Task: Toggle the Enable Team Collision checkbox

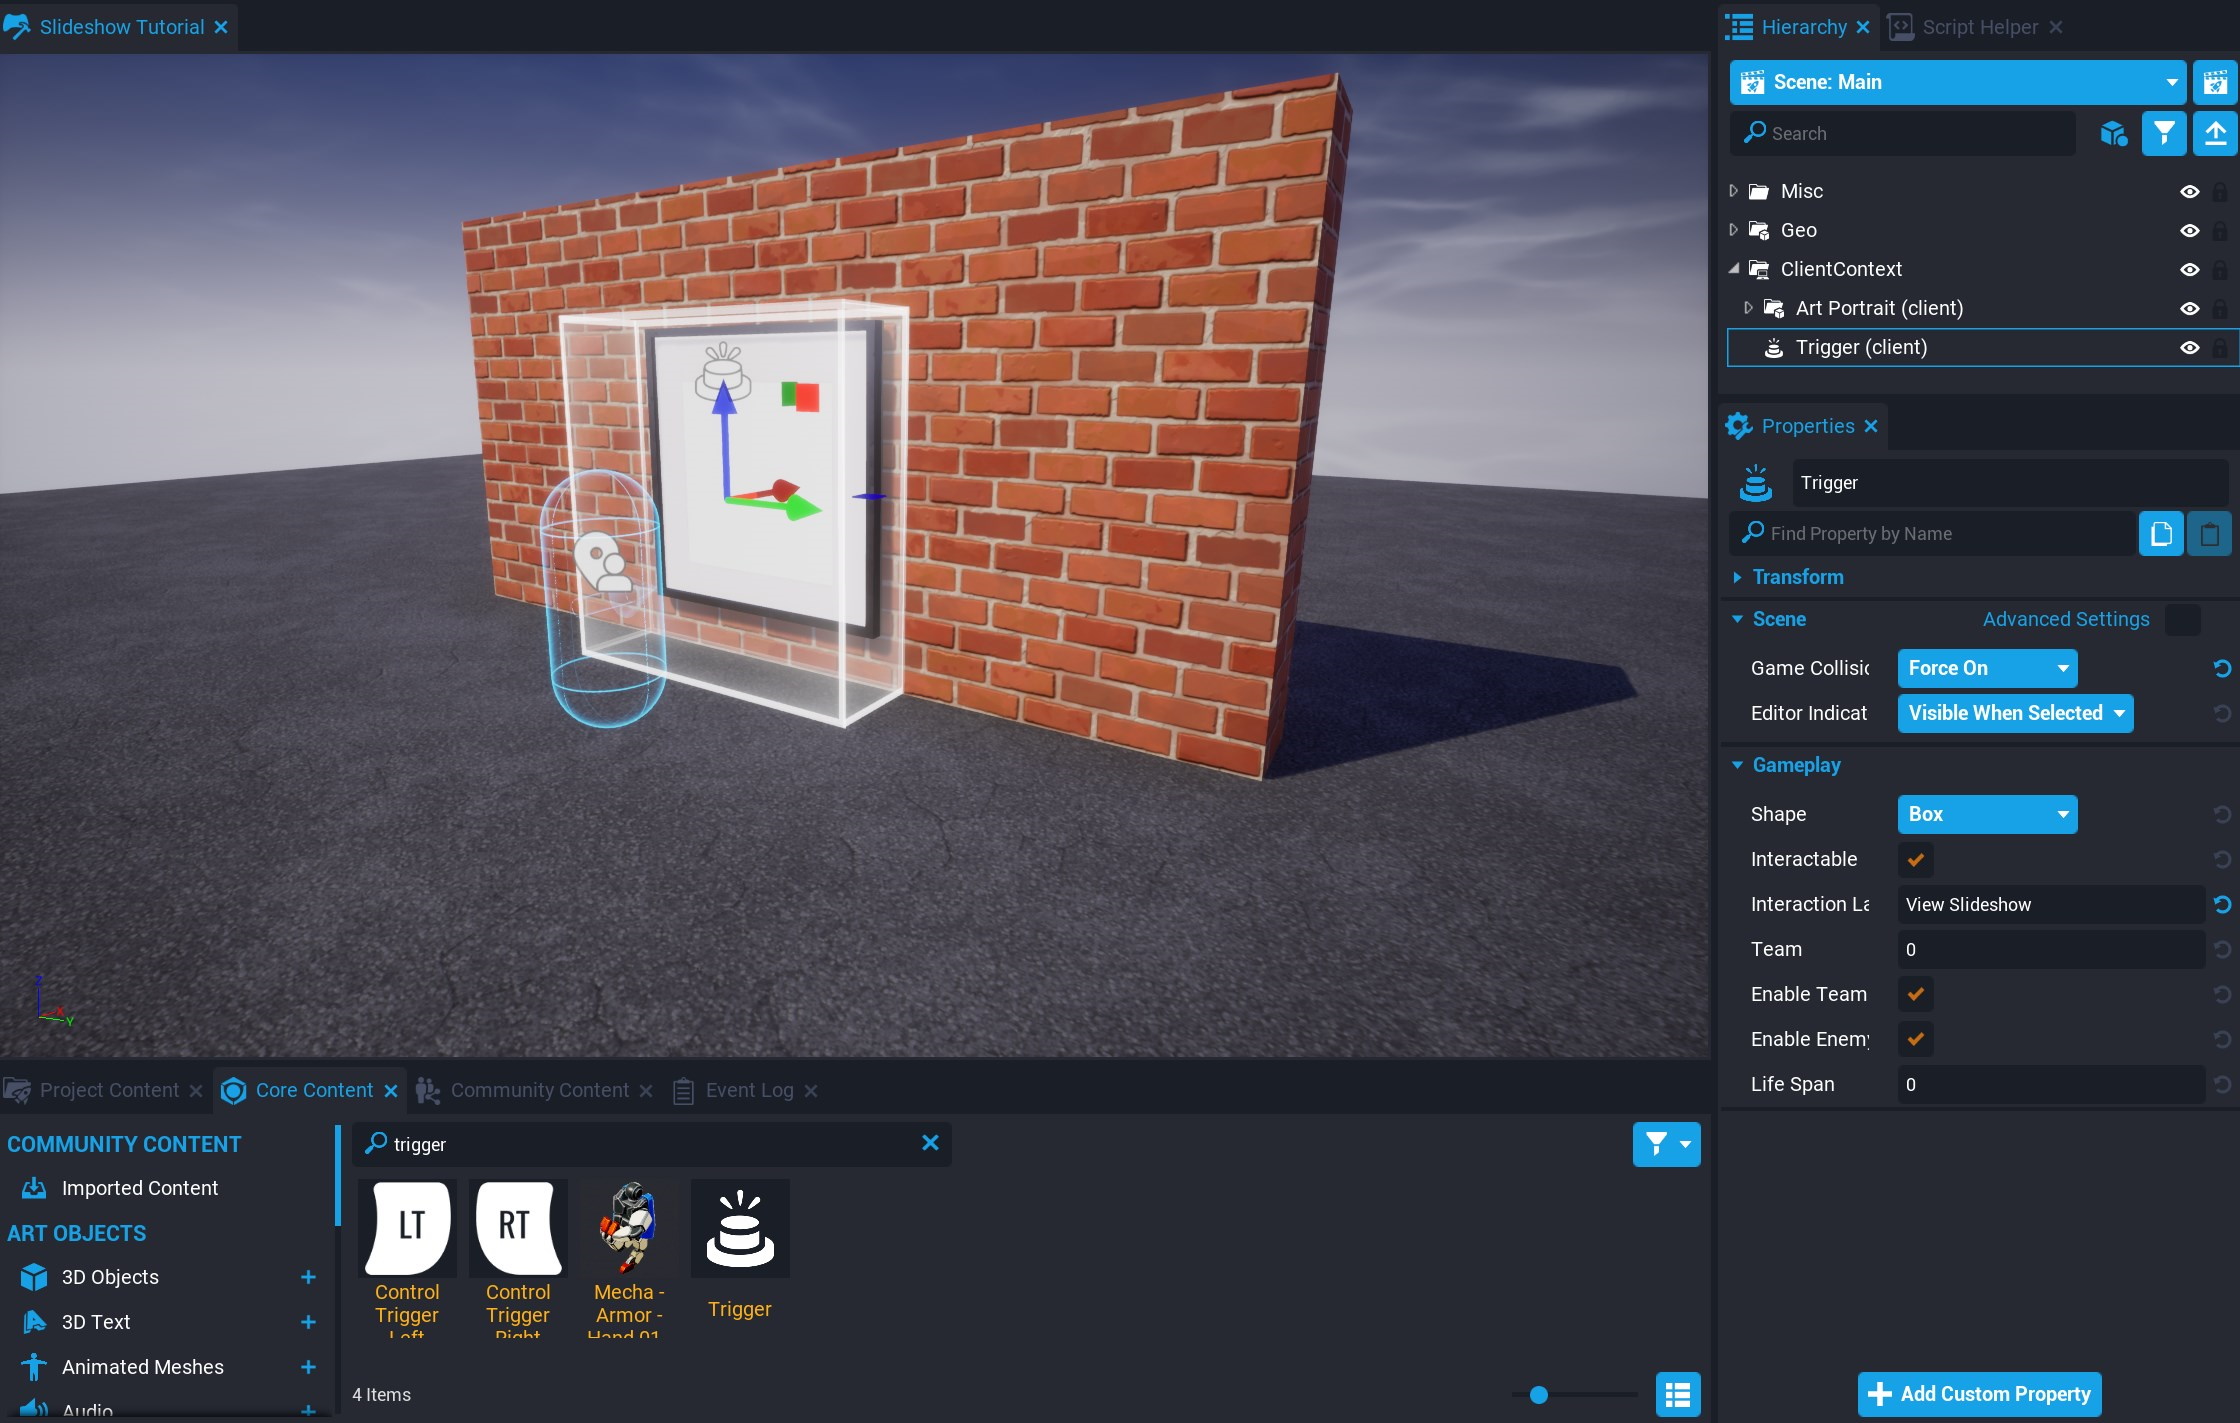Action: pos(1915,994)
